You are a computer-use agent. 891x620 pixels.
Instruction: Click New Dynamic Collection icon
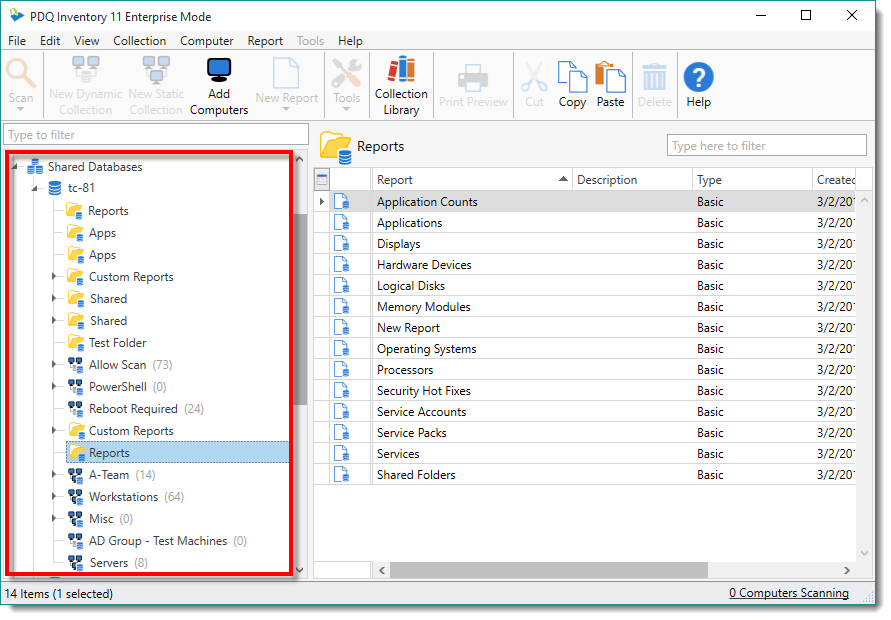86,70
